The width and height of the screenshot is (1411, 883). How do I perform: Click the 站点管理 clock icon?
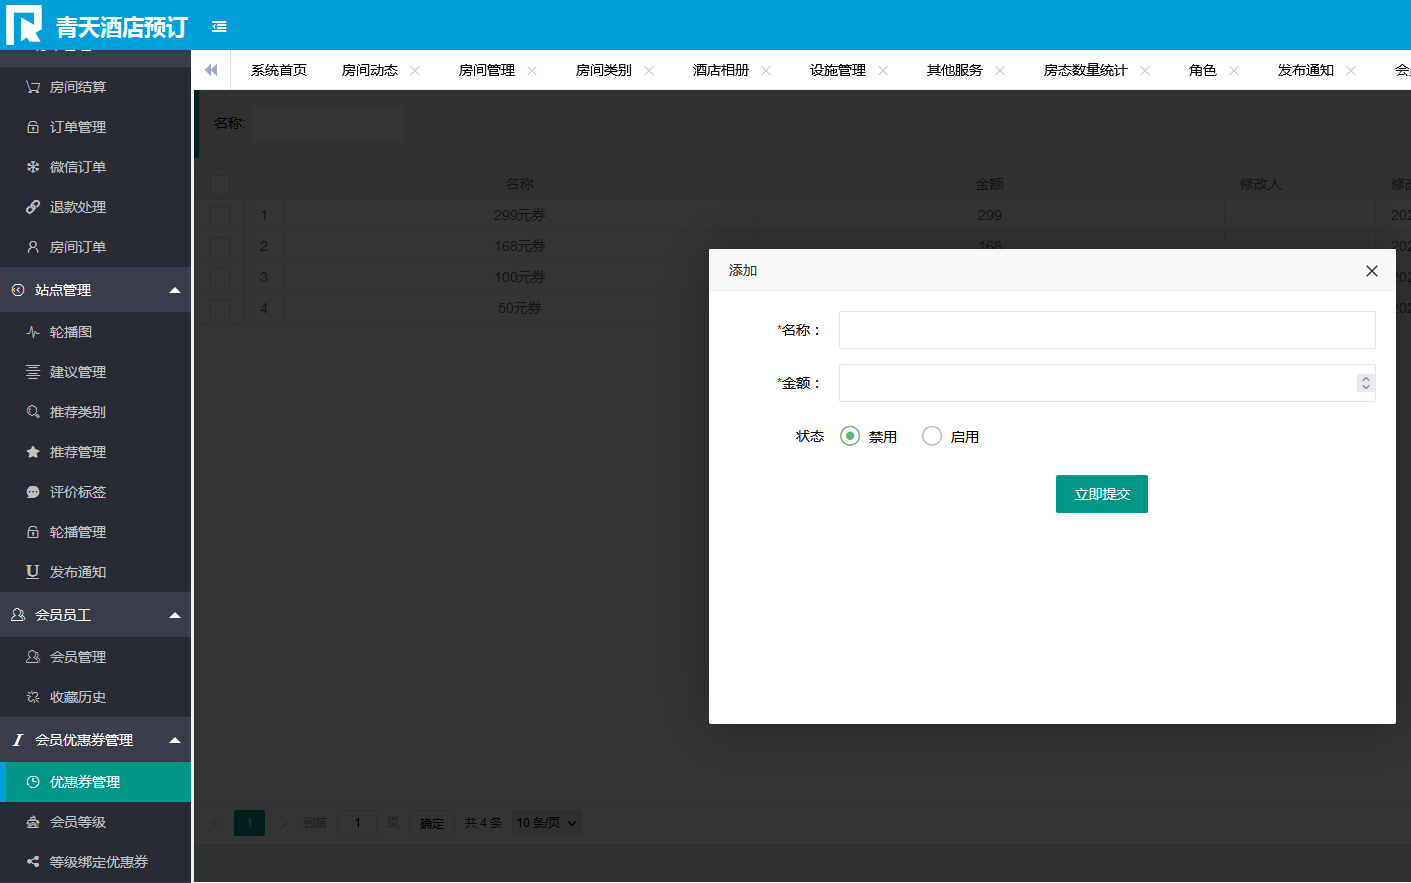pos(18,290)
